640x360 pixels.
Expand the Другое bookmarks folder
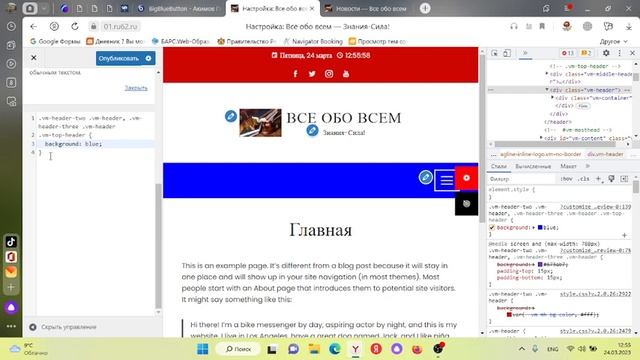[613, 41]
